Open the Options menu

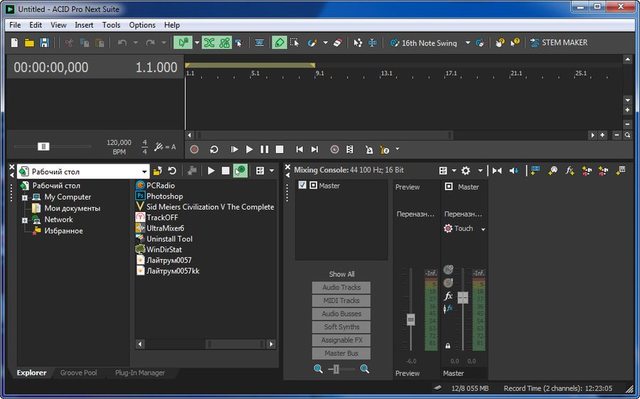click(142, 25)
